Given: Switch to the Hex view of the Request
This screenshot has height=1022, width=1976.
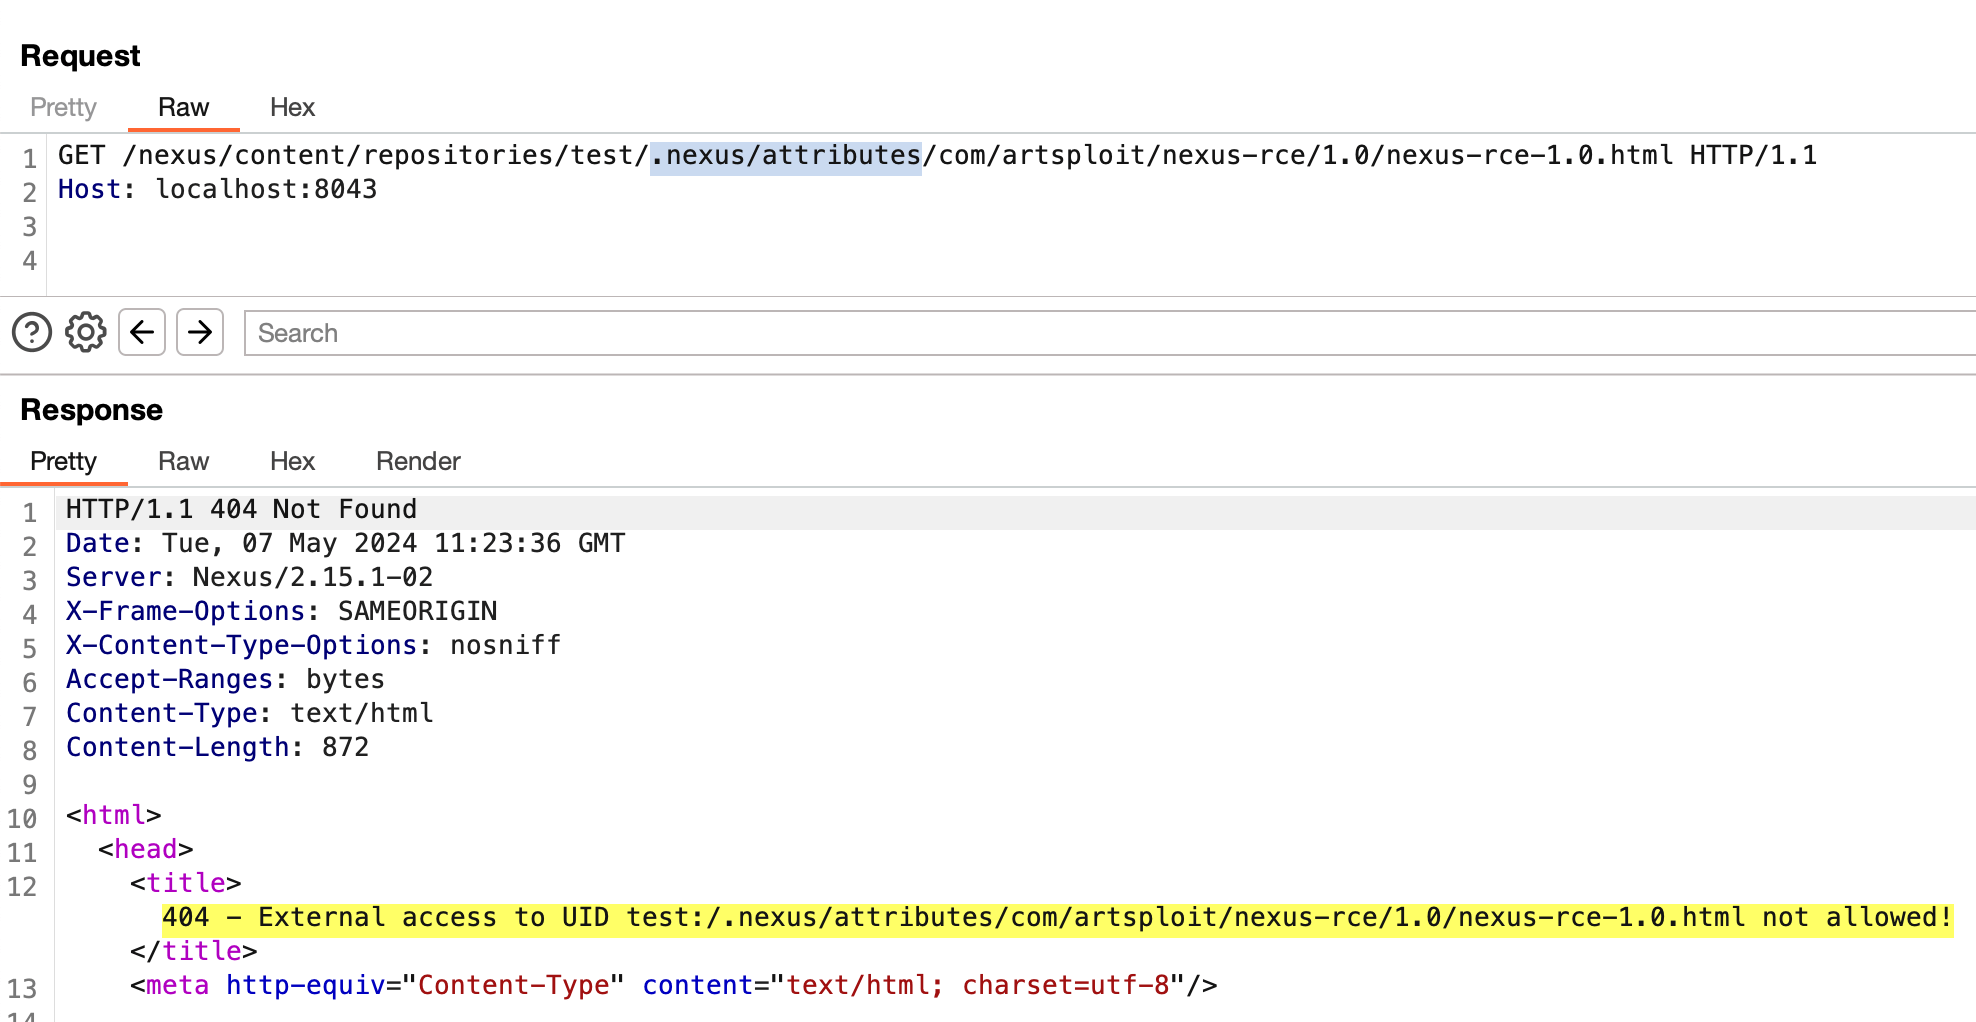Looking at the screenshot, I should click(x=292, y=107).
